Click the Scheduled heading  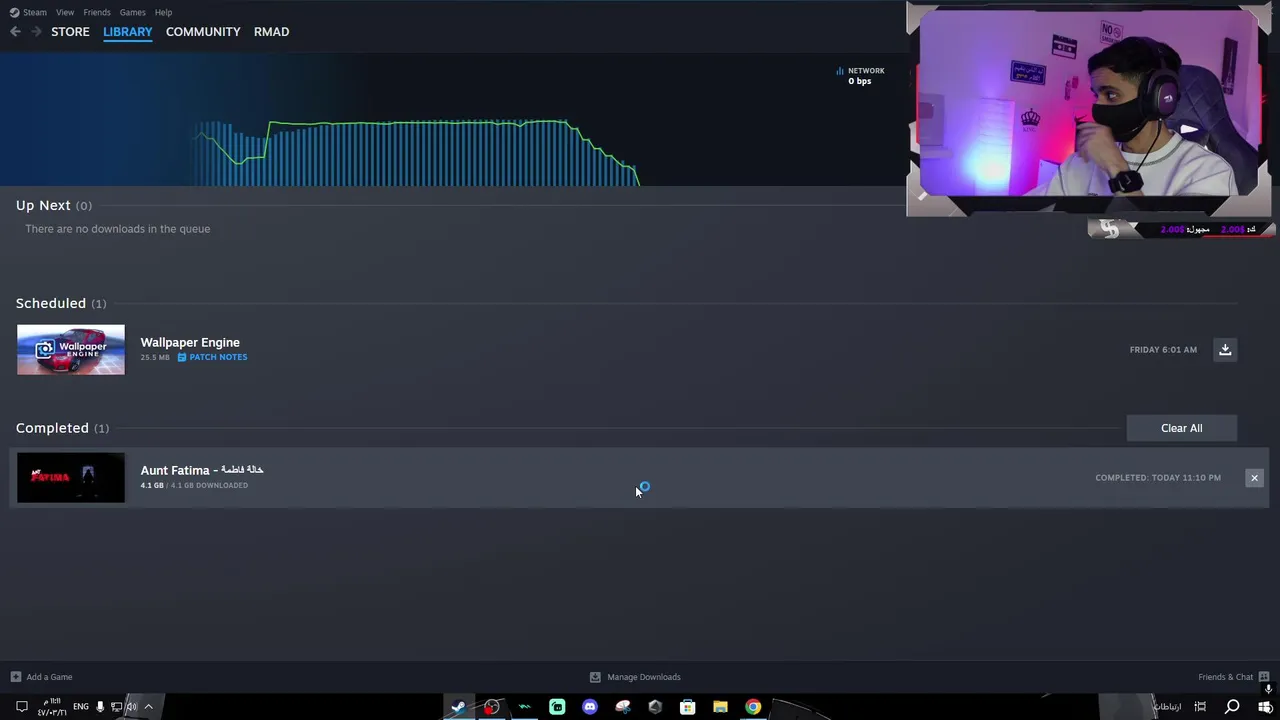(x=51, y=303)
